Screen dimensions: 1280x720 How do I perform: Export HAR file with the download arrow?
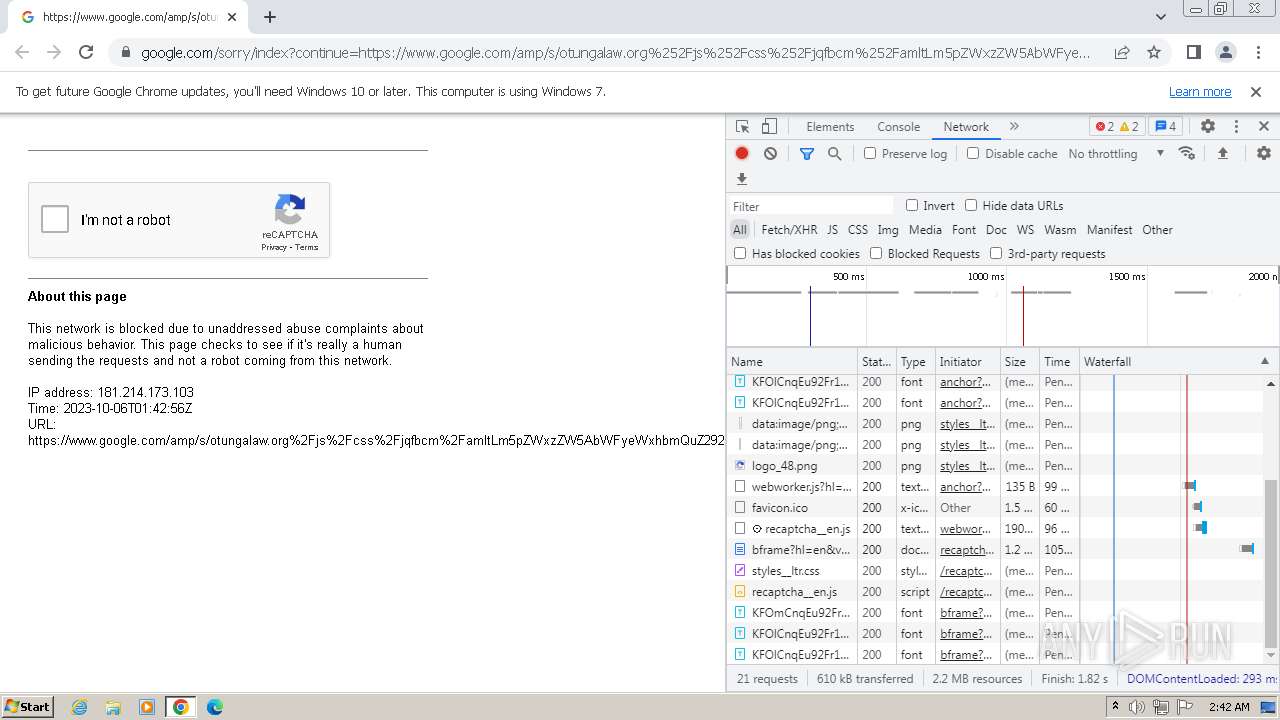tap(742, 179)
